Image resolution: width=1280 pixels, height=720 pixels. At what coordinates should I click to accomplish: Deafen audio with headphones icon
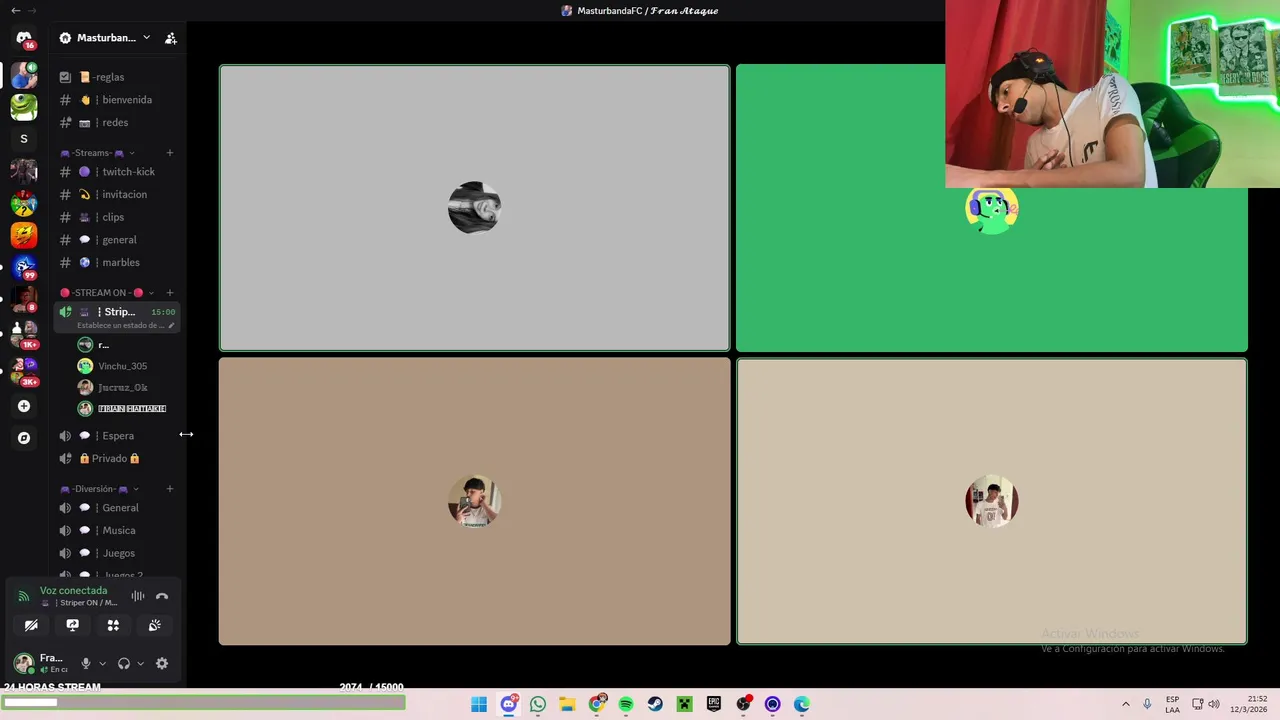[124, 663]
